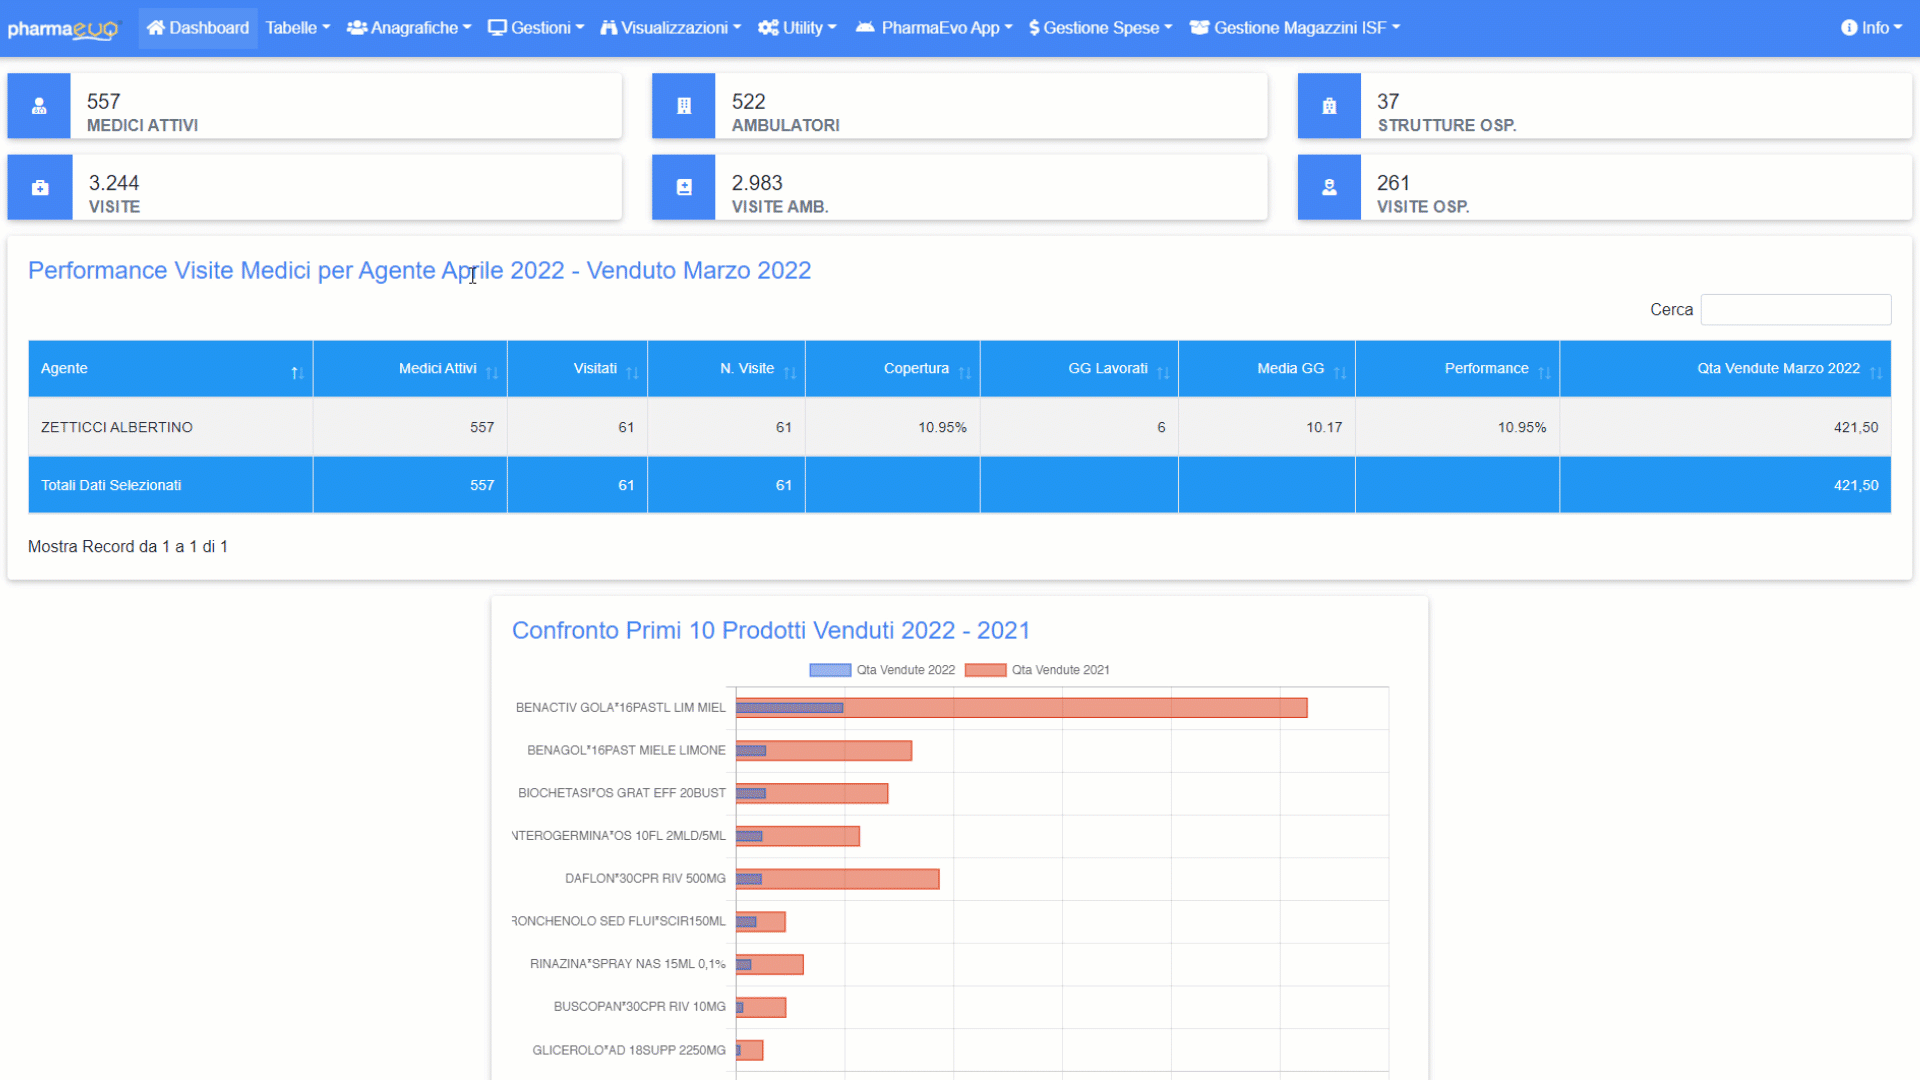Image resolution: width=1920 pixels, height=1080 pixels.
Task: Expand Gestione Magazzini ISF dropdown
Action: [x=1295, y=28]
